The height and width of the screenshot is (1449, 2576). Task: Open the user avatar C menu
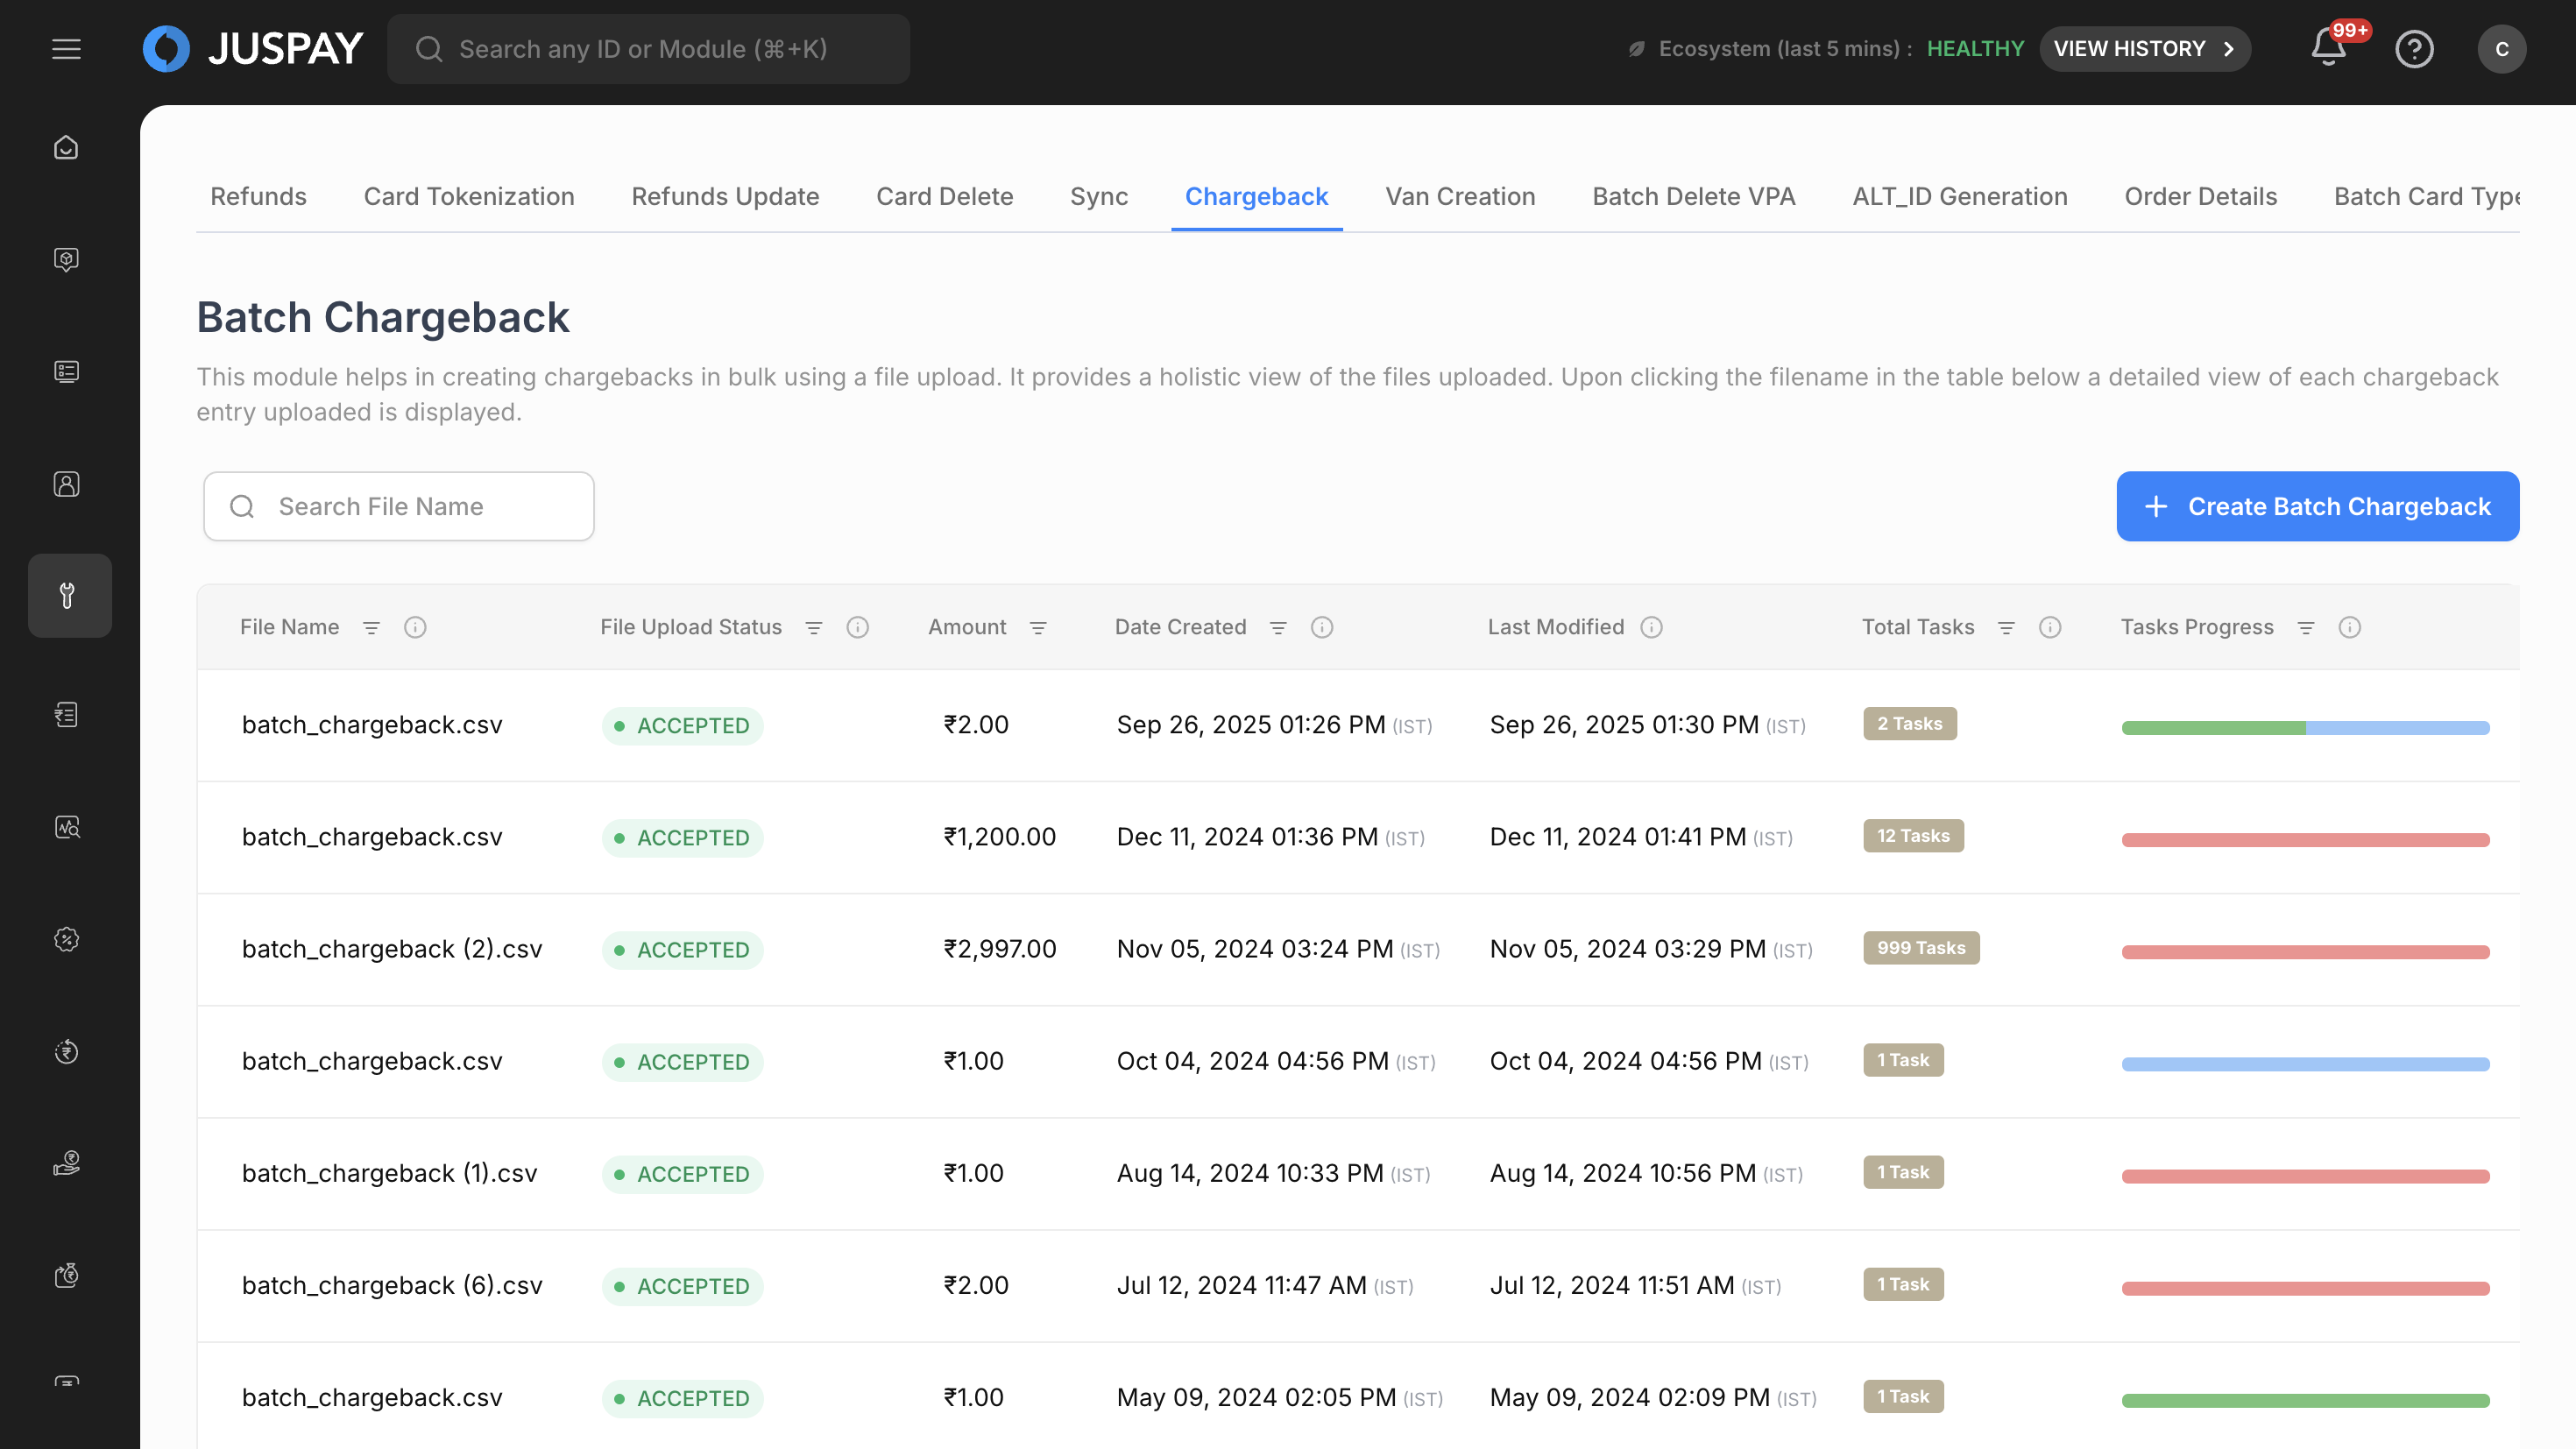coord(2501,49)
